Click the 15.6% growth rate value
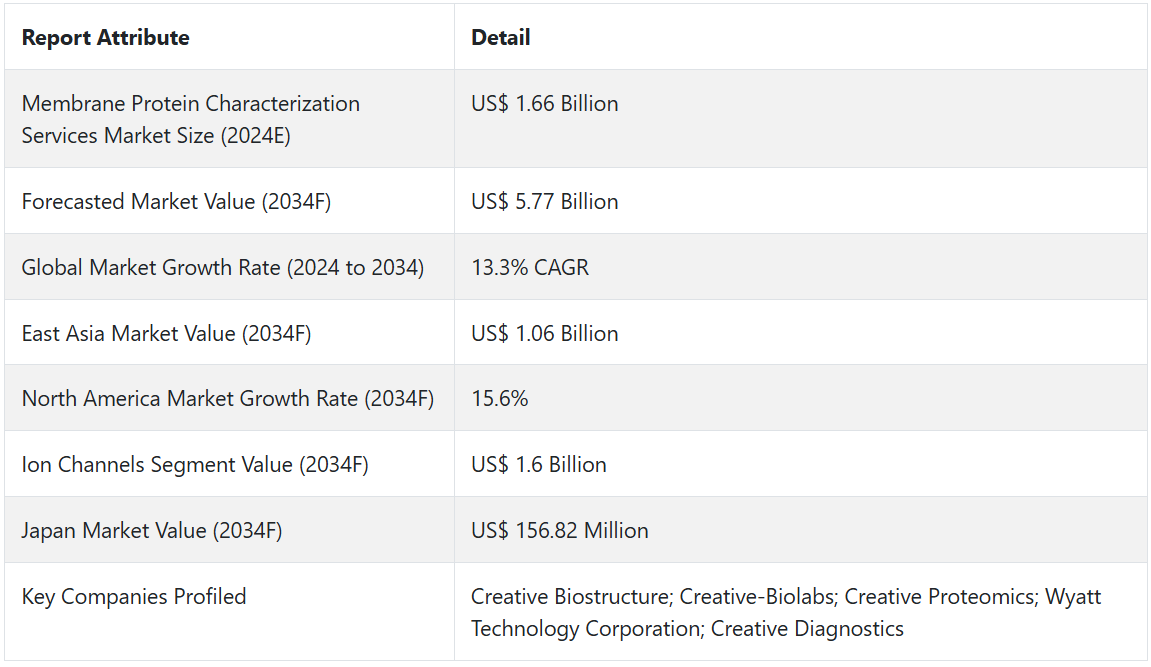The width and height of the screenshot is (1151, 667). pos(499,399)
